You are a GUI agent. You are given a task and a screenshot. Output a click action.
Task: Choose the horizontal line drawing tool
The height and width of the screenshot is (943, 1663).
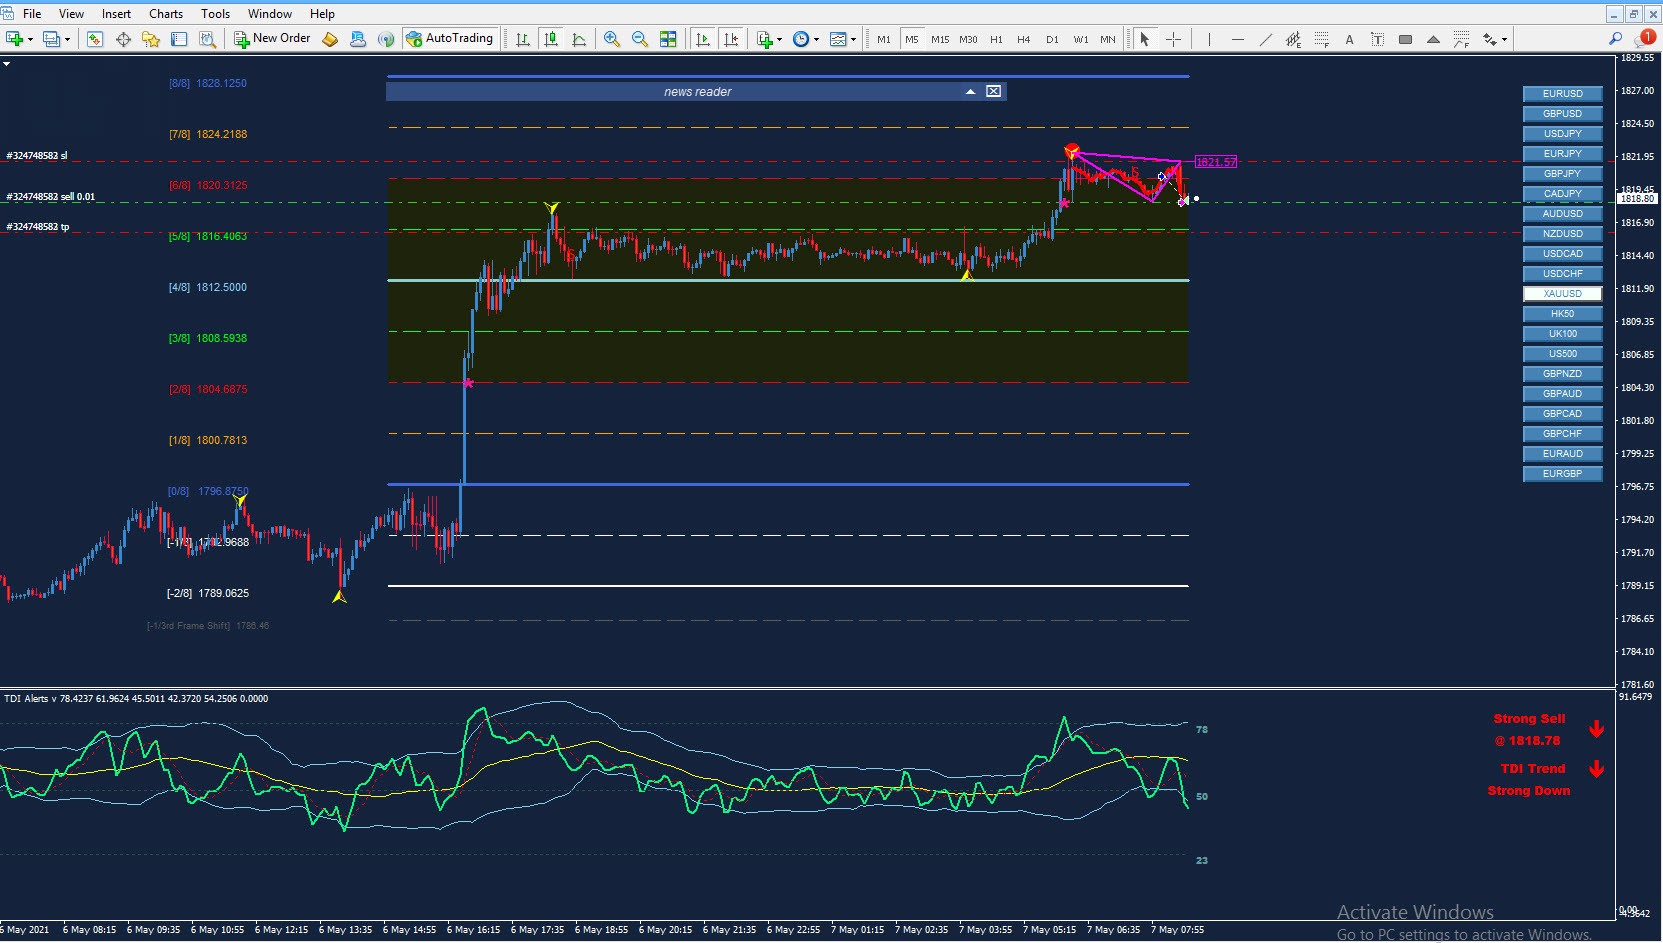(1237, 39)
